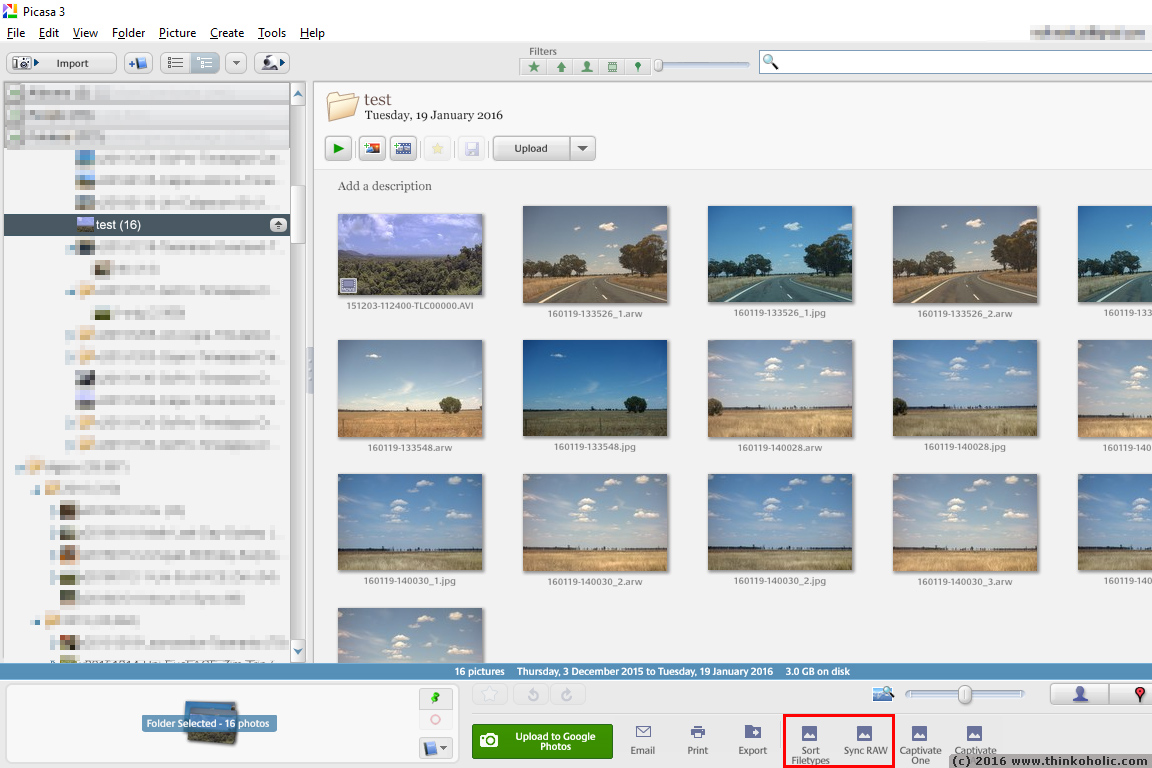
Task: Select thumbnail 160119-140030_2.jpg
Action: pos(780,523)
